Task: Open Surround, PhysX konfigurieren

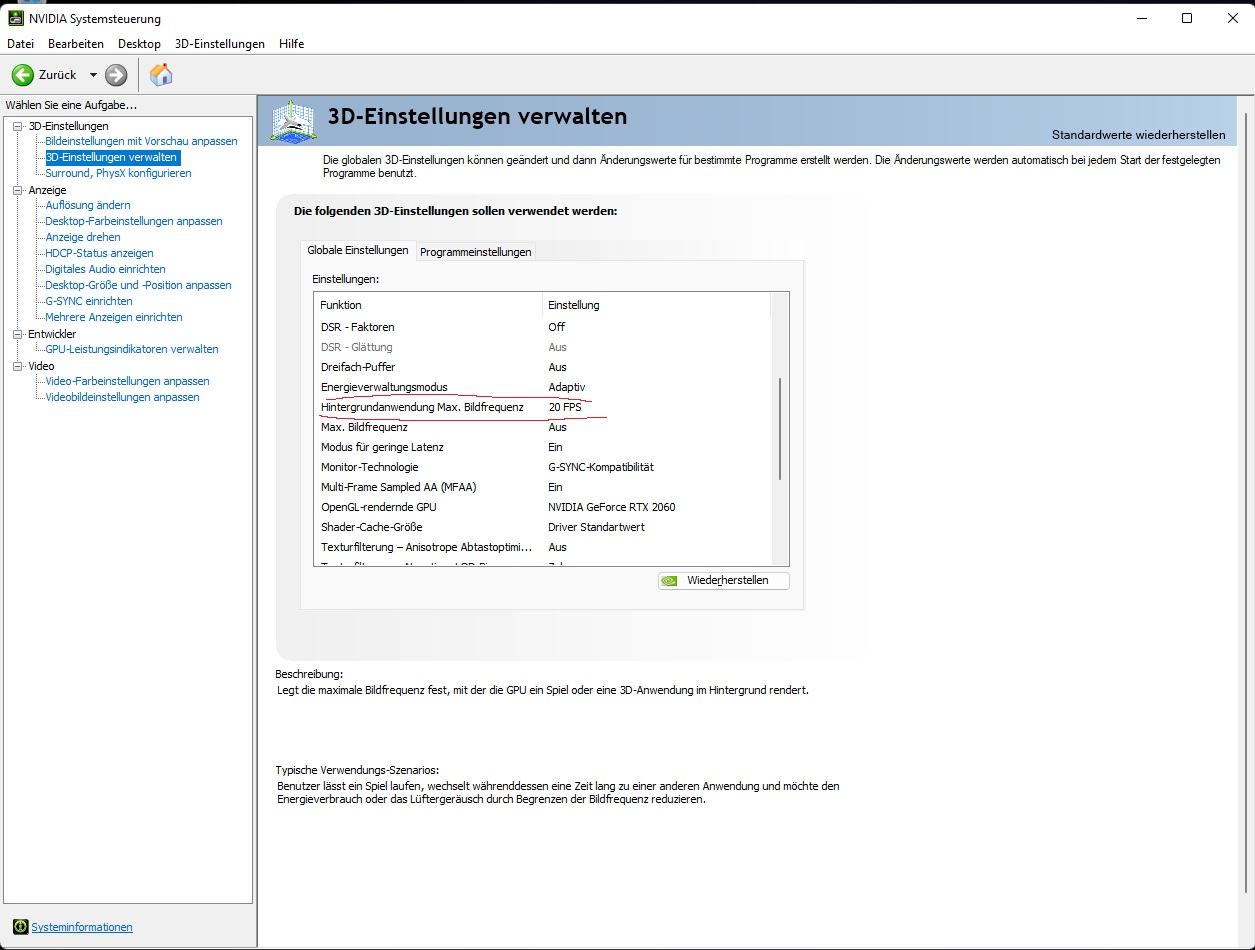Action: pos(118,173)
